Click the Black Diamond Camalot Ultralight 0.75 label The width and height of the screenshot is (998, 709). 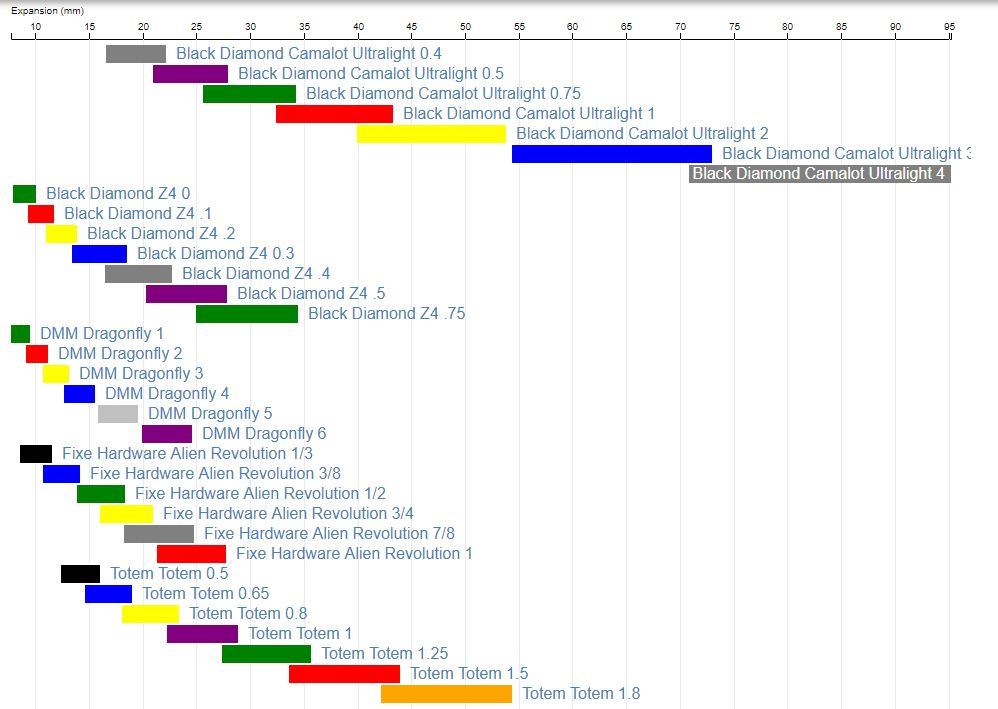(443, 94)
